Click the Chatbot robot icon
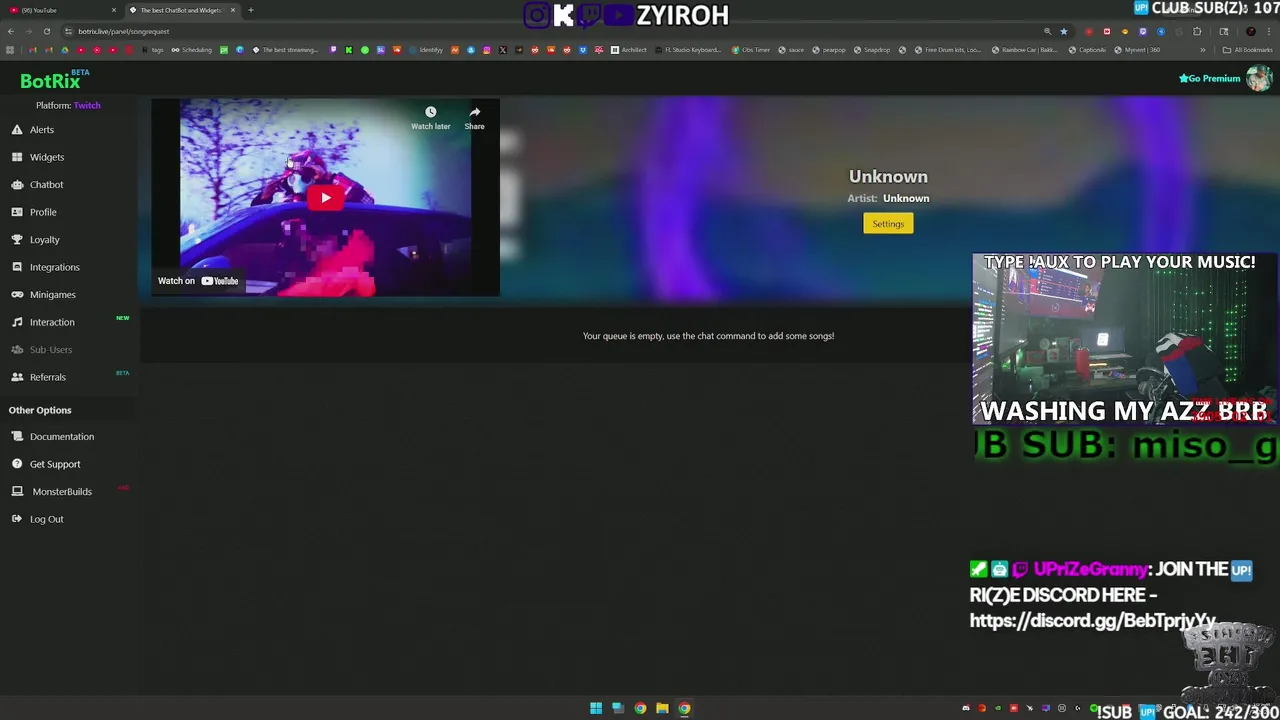This screenshot has width=1280, height=720. (x=17, y=185)
